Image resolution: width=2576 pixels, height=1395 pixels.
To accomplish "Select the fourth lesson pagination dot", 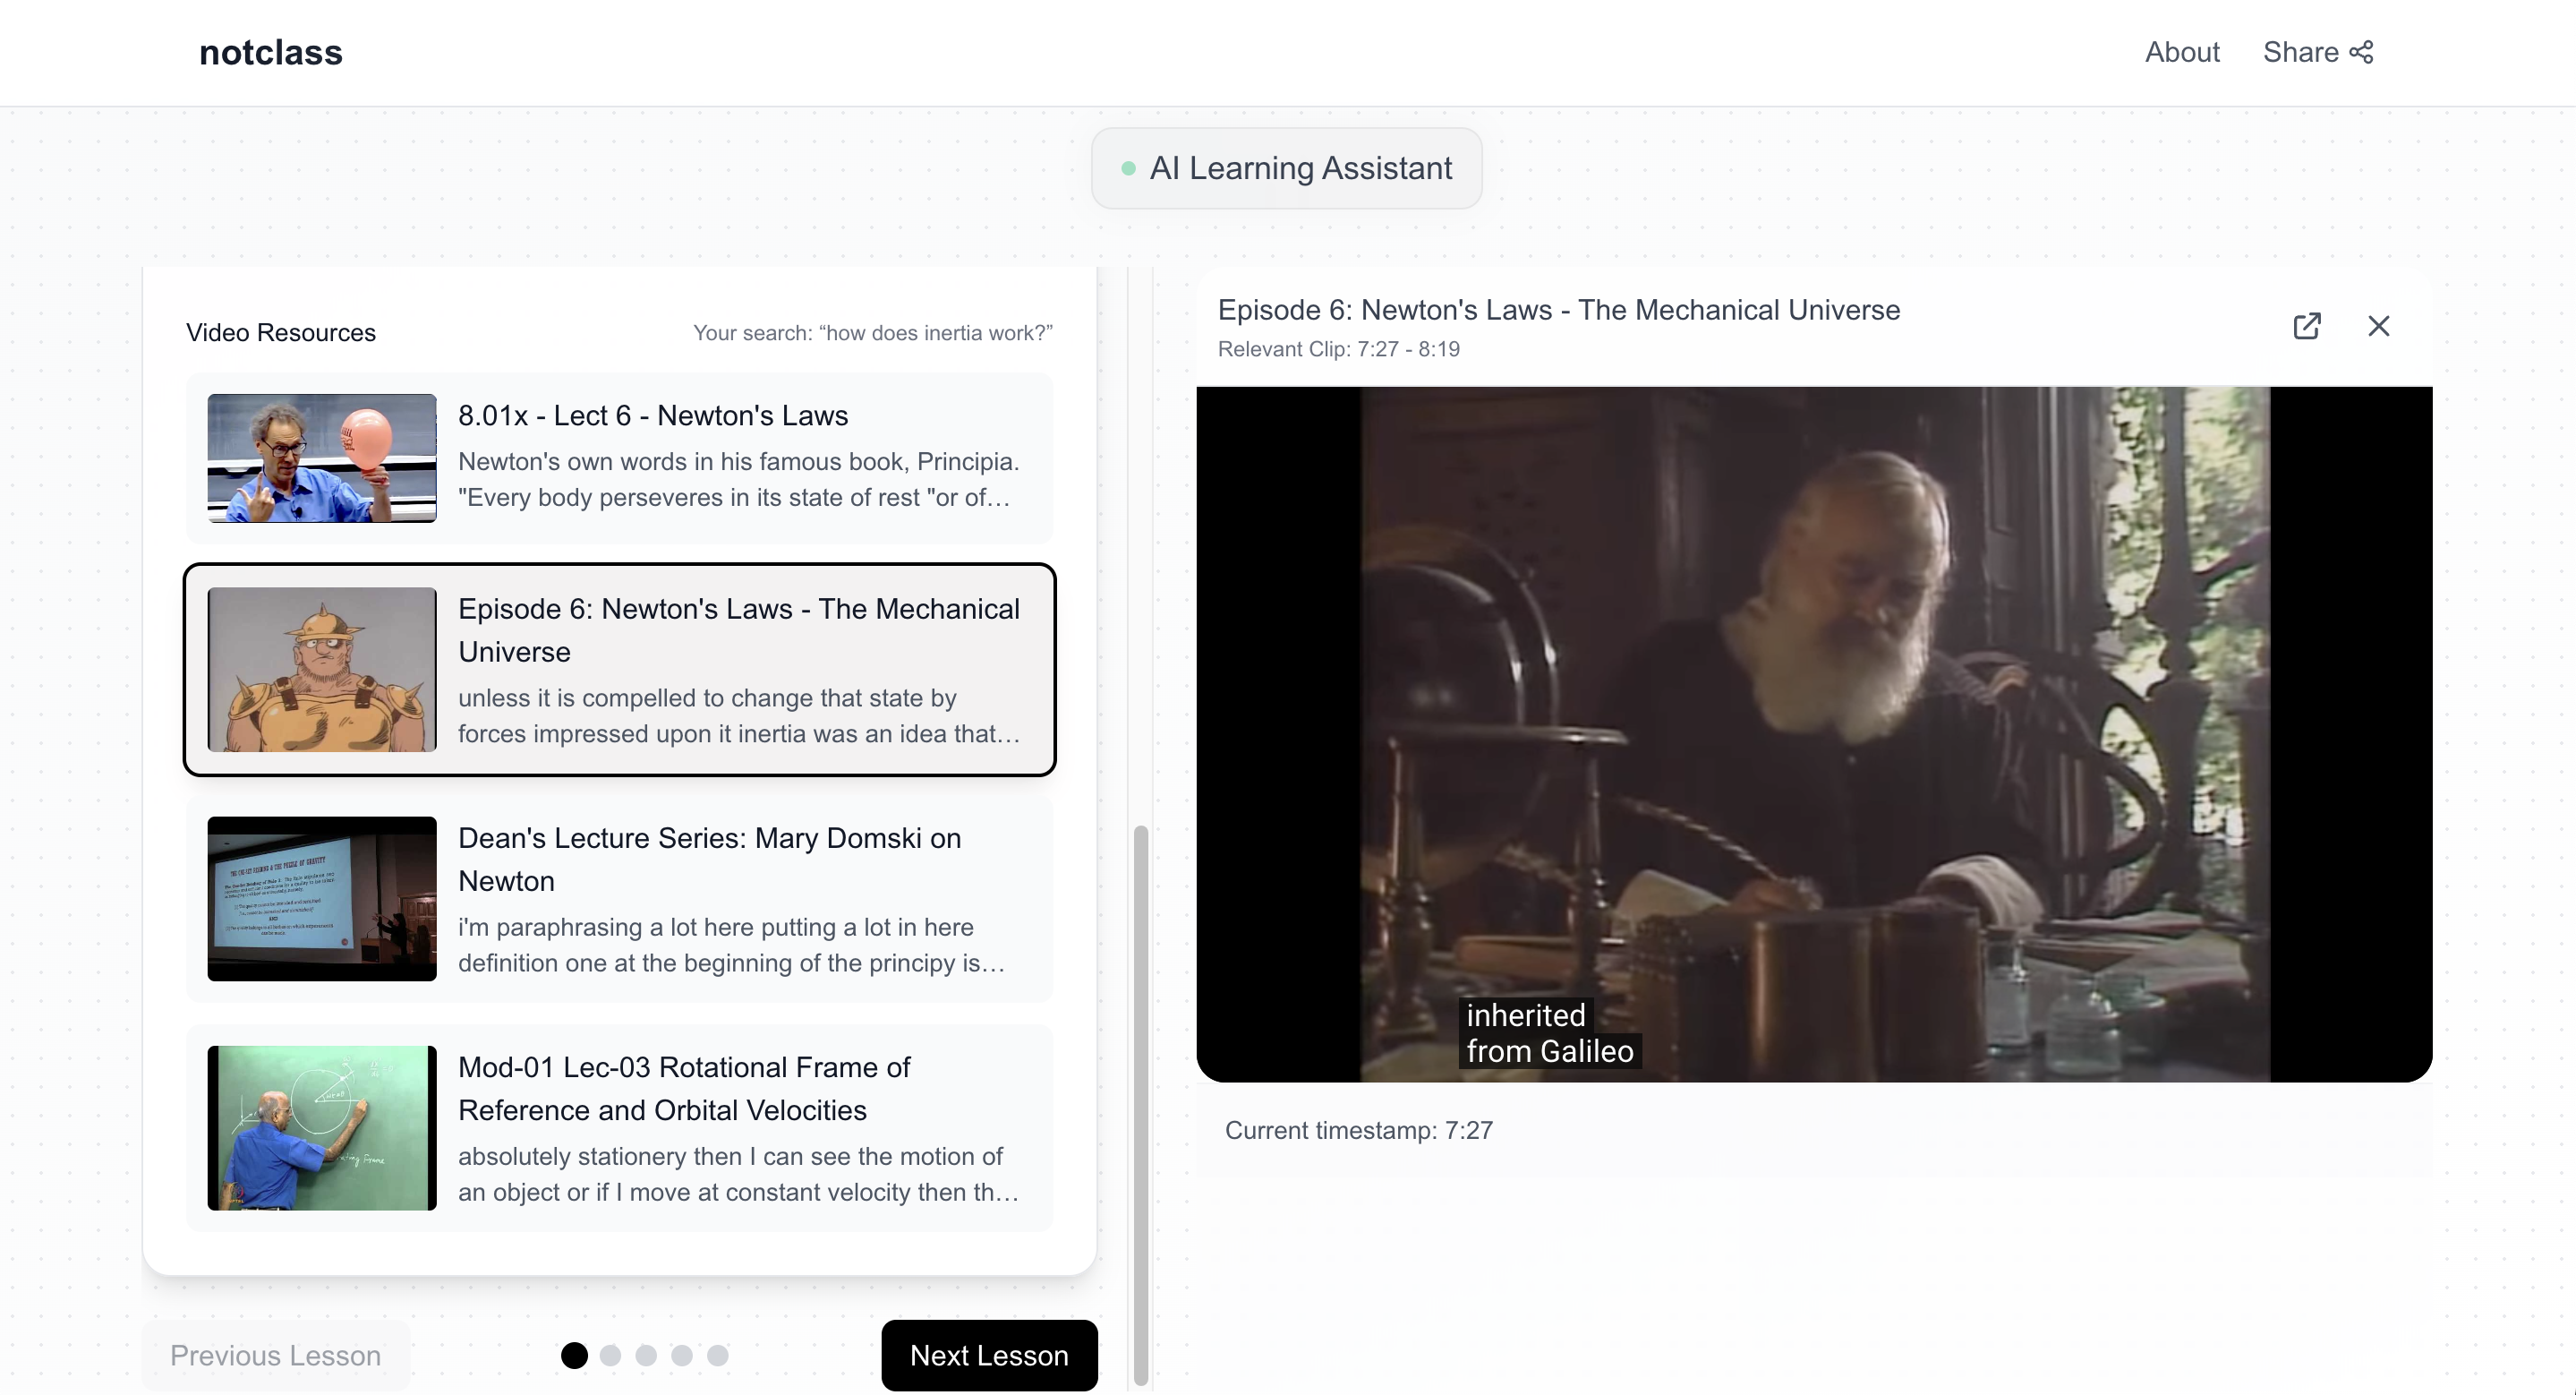I will pyautogui.click(x=682, y=1355).
